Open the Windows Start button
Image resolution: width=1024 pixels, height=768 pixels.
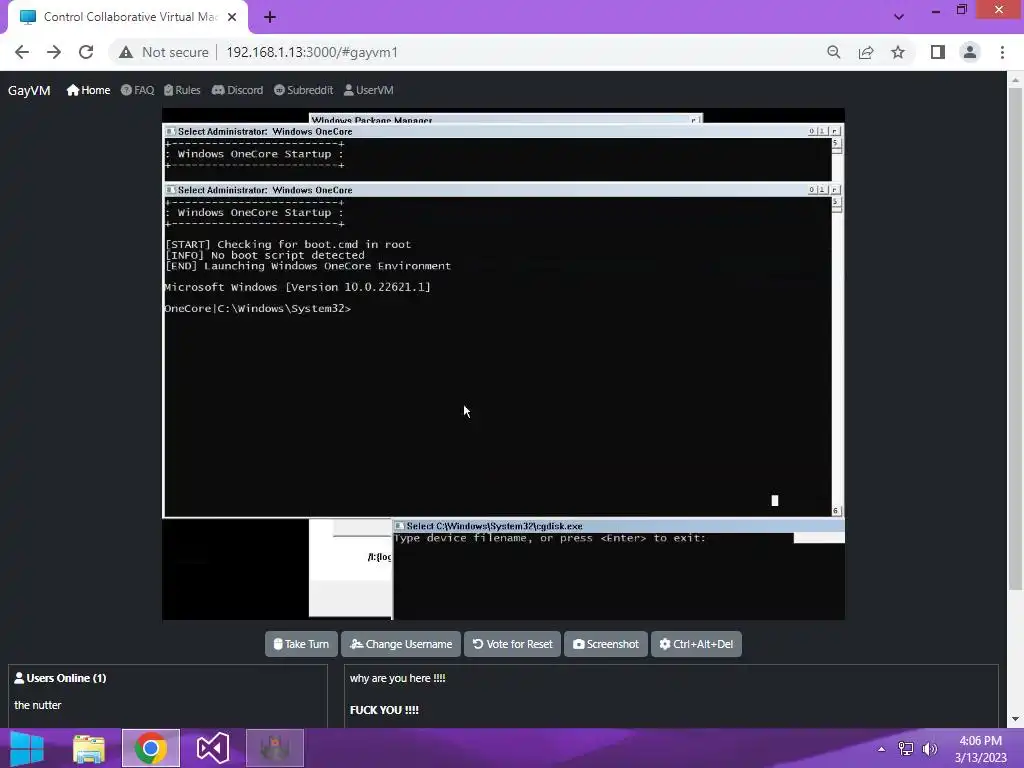point(27,748)
